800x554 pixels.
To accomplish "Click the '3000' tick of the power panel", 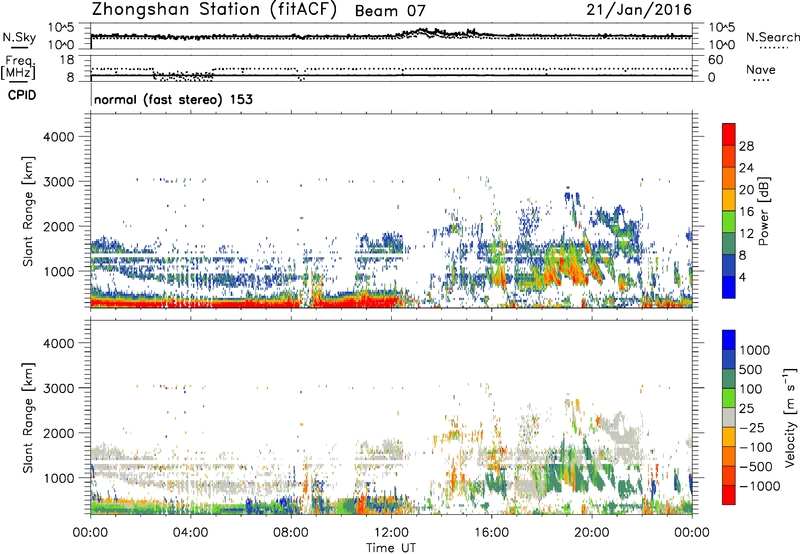I will coord(58,182).
